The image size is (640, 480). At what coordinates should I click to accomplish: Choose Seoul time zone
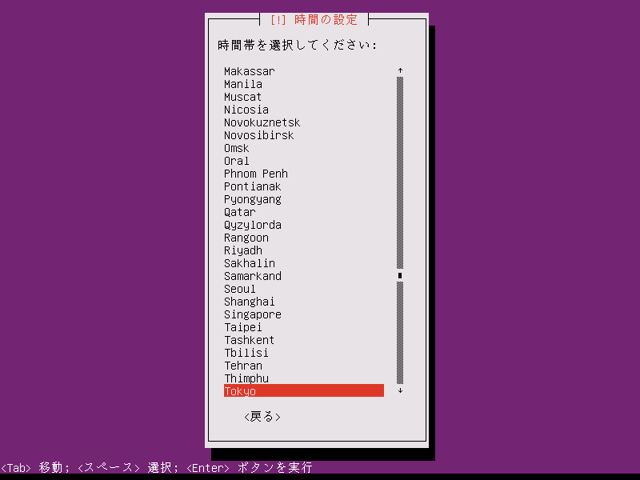[x=304, y=289]
